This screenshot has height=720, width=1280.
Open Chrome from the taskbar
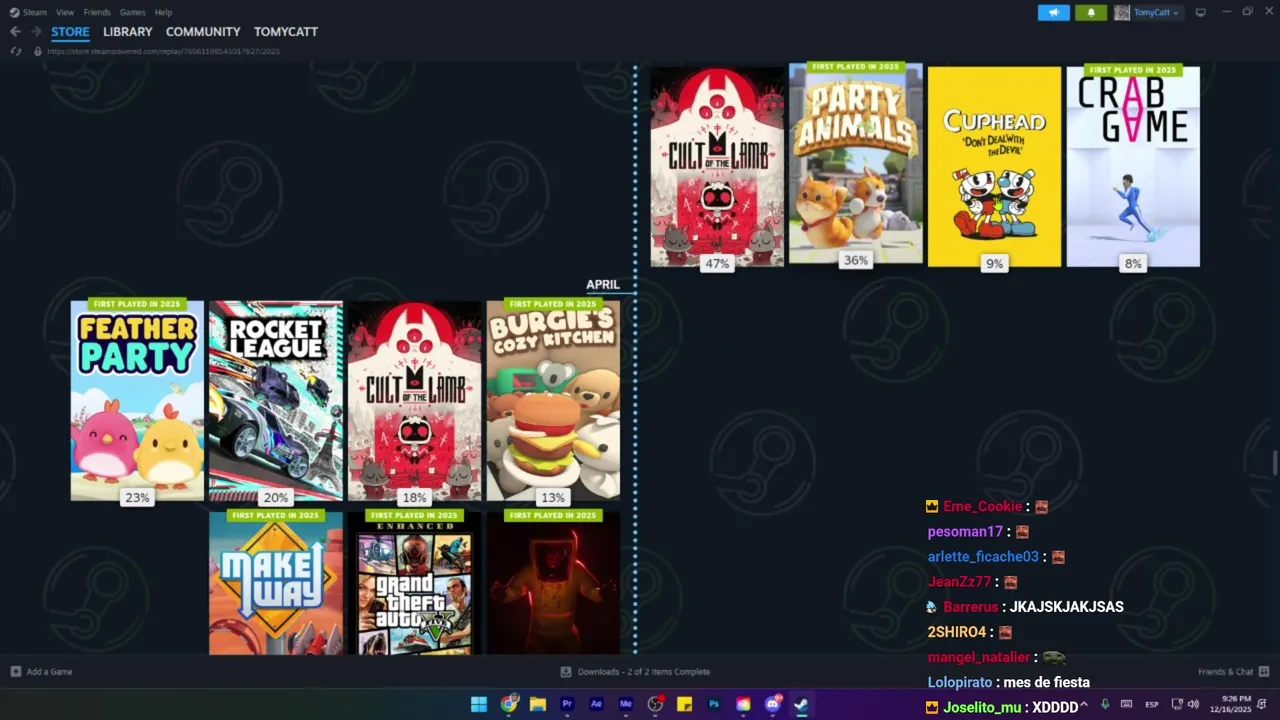[x=509, y=704]
